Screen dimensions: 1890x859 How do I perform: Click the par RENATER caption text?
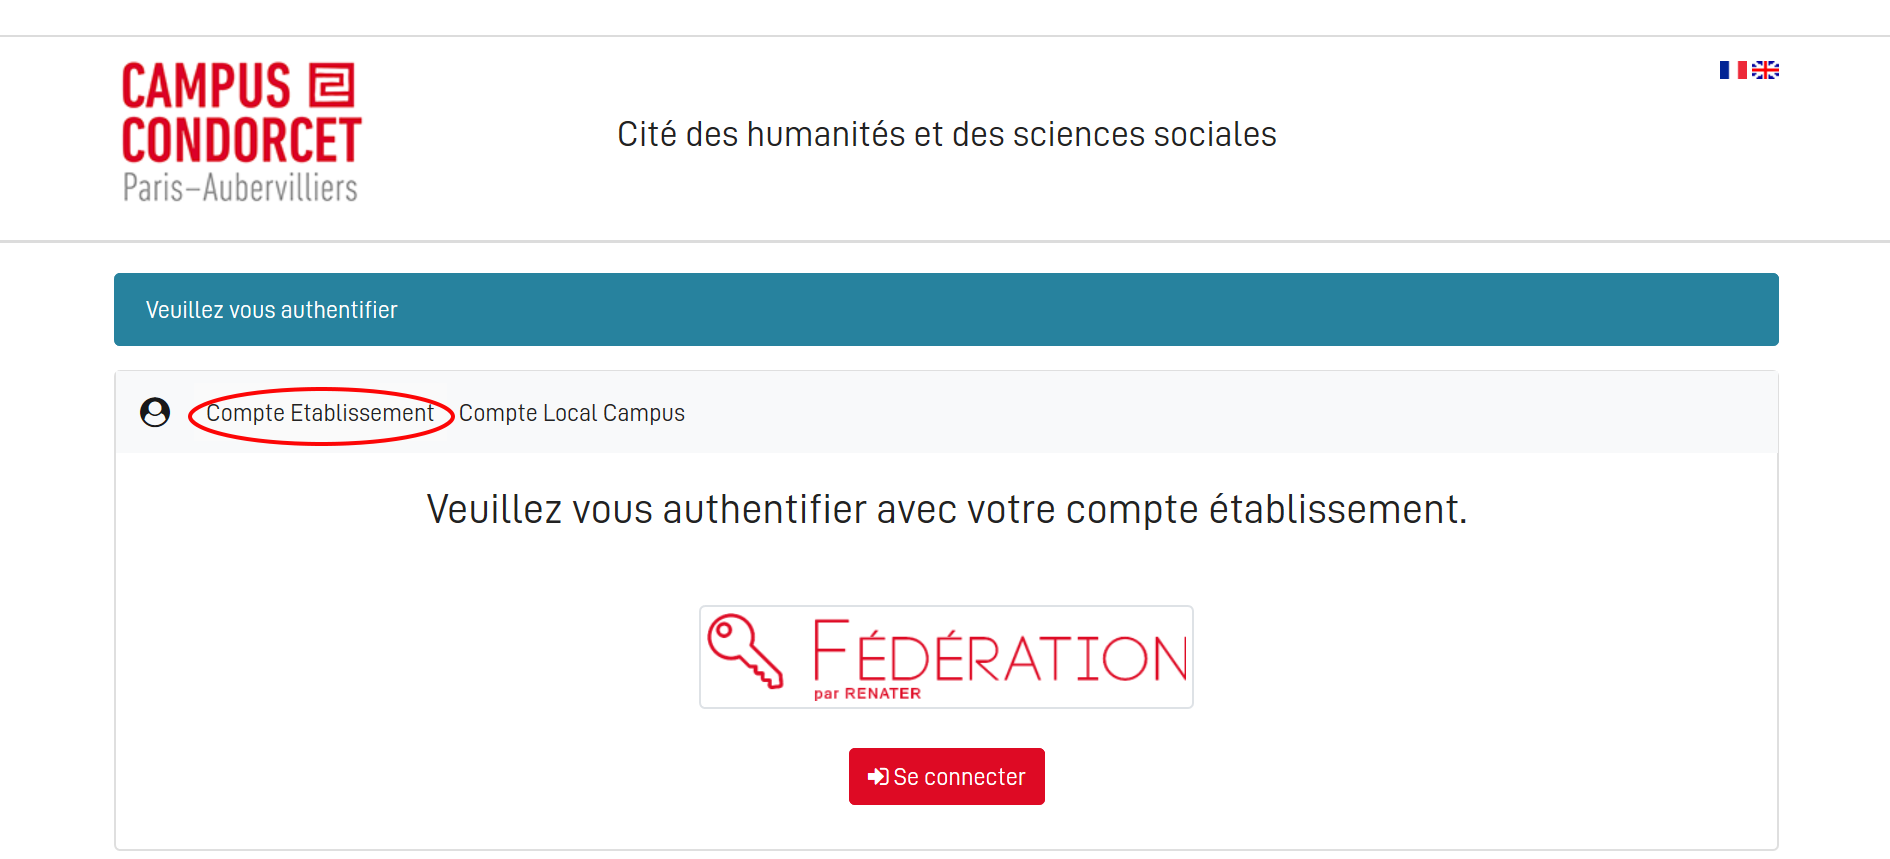point(867,693)
